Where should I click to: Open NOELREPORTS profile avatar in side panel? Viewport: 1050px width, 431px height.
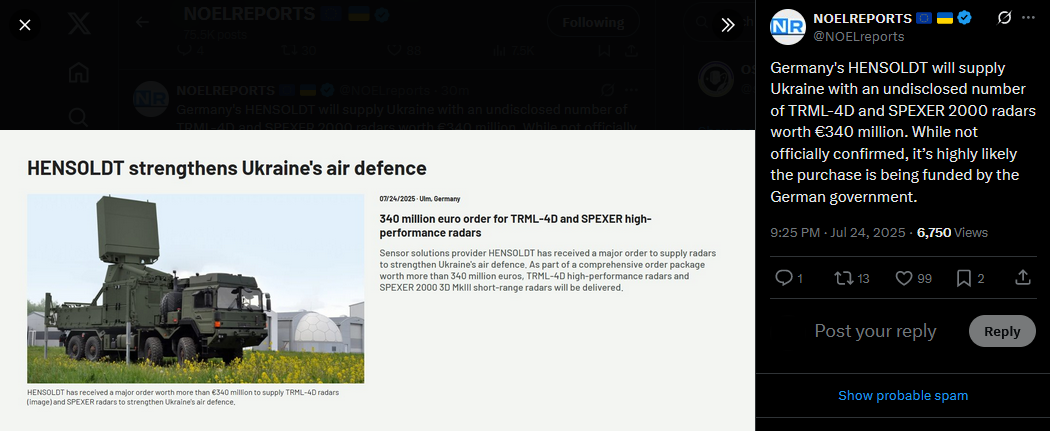(788, 27)
